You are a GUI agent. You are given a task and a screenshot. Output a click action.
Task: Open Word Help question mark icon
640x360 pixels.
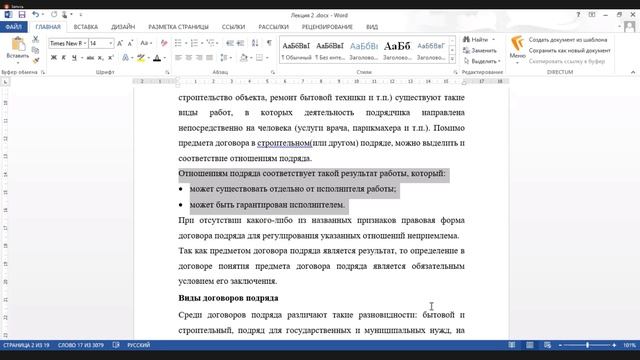[x=578, y=15]
